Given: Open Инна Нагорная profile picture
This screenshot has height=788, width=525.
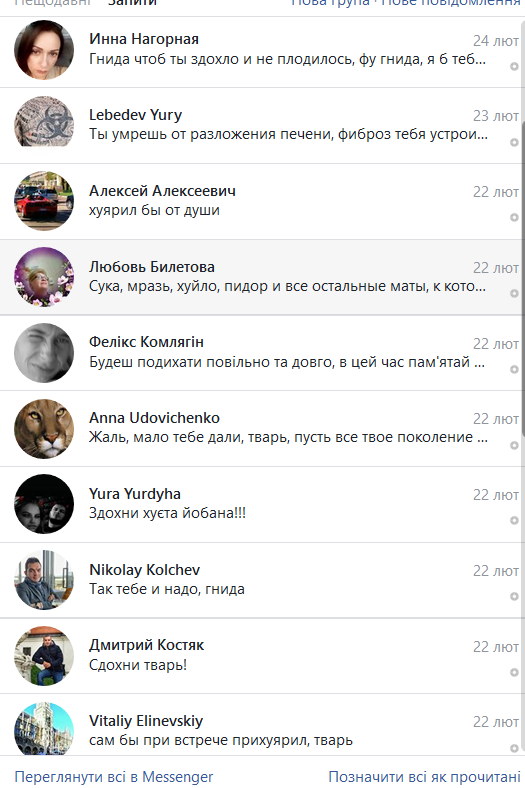Looking at the screenshot, I should 44,50.
